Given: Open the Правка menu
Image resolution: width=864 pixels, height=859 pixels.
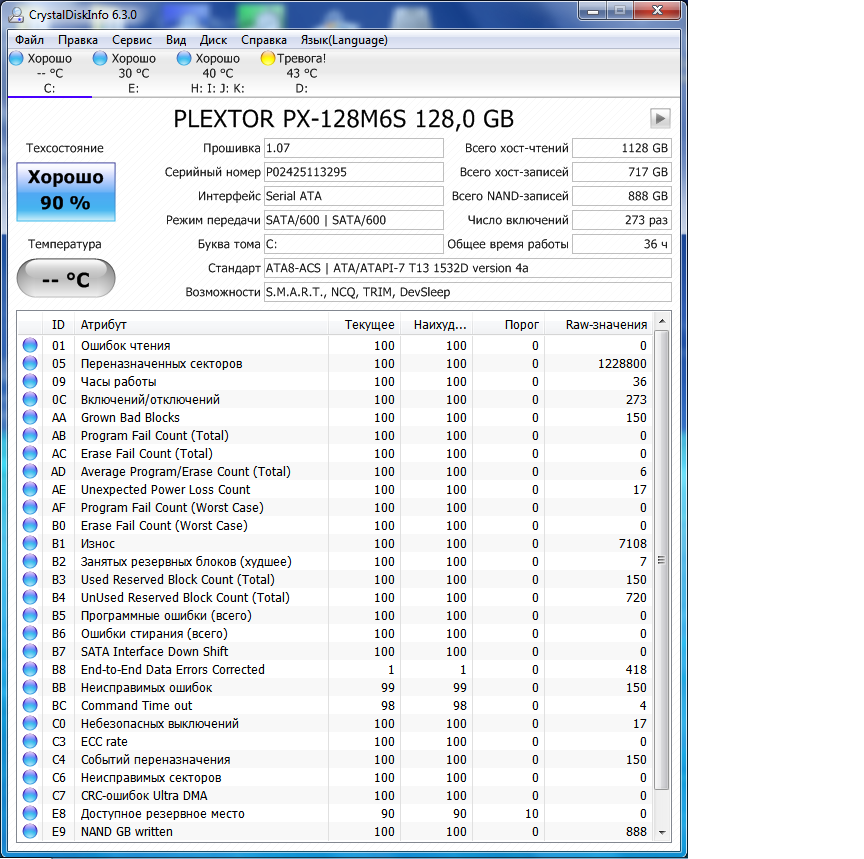Looking at the screenshot, I should [x=78, y=40].
